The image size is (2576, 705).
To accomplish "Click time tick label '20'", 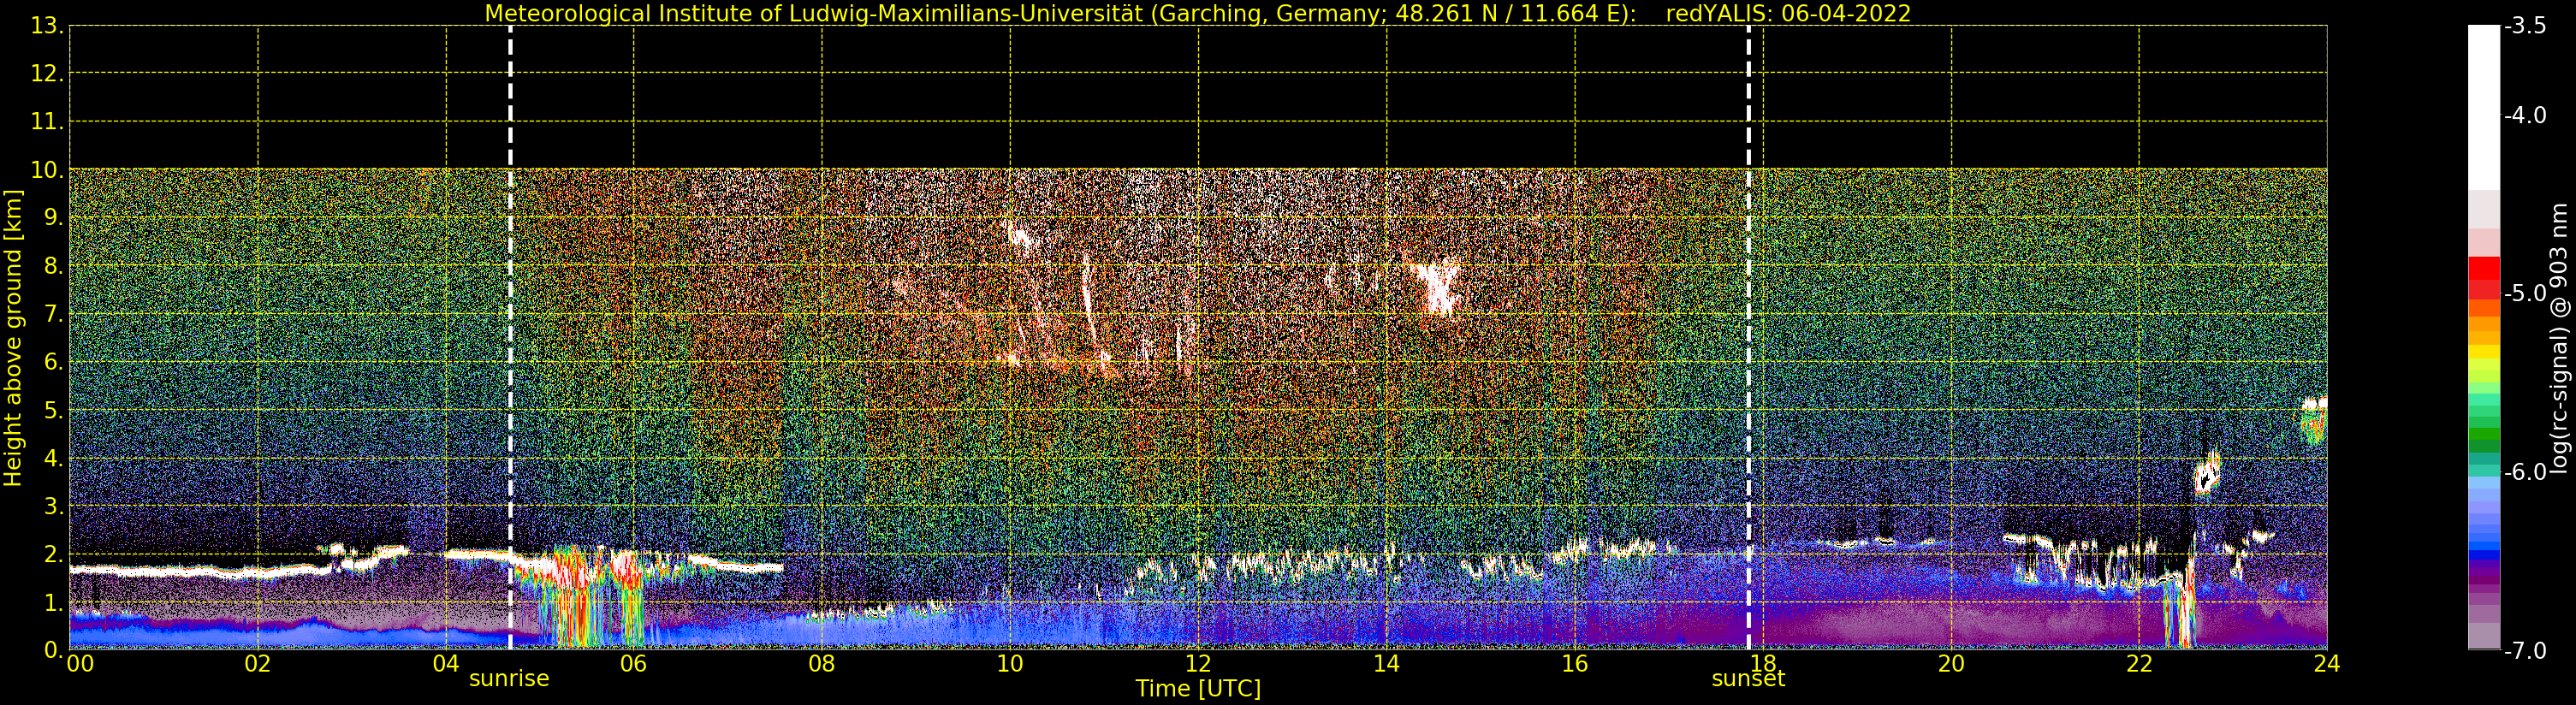I will tap(1951, 663).
